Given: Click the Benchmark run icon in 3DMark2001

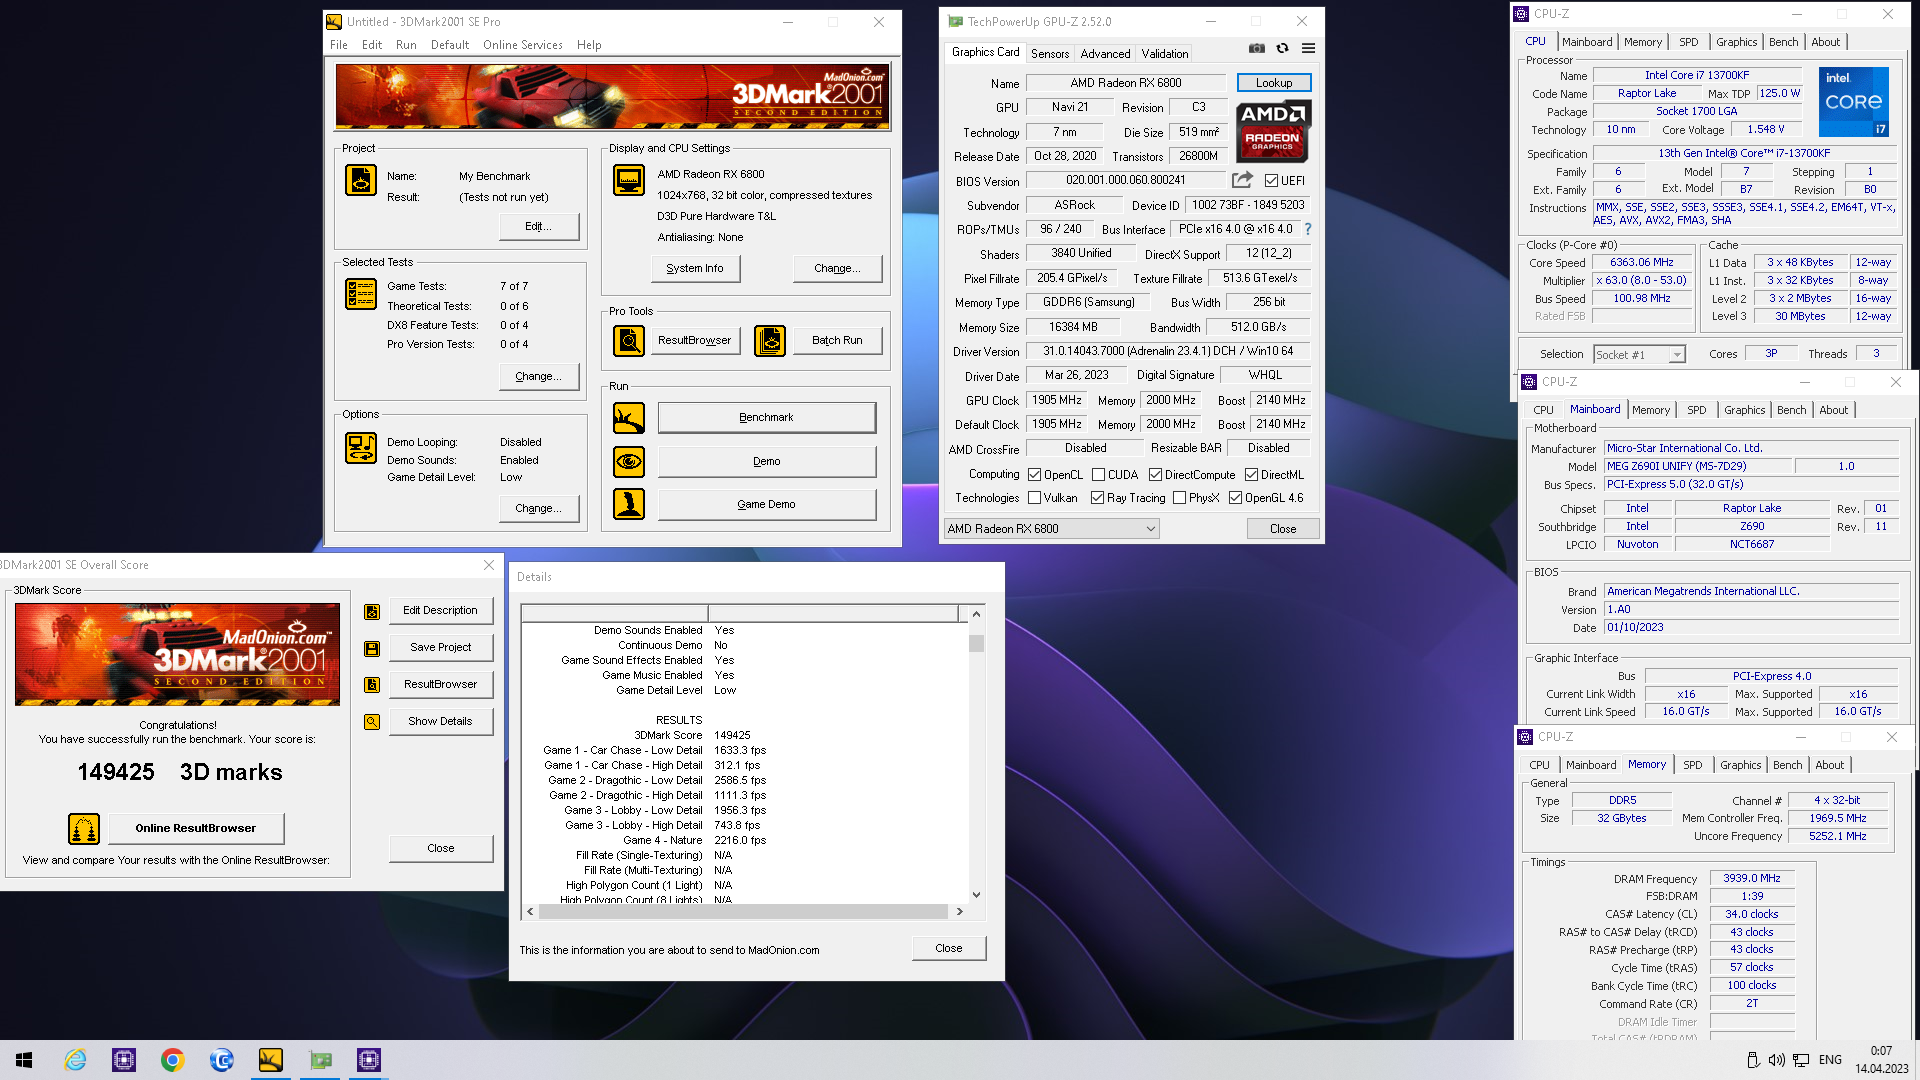Looking at the screenshot, I should 629,418.
